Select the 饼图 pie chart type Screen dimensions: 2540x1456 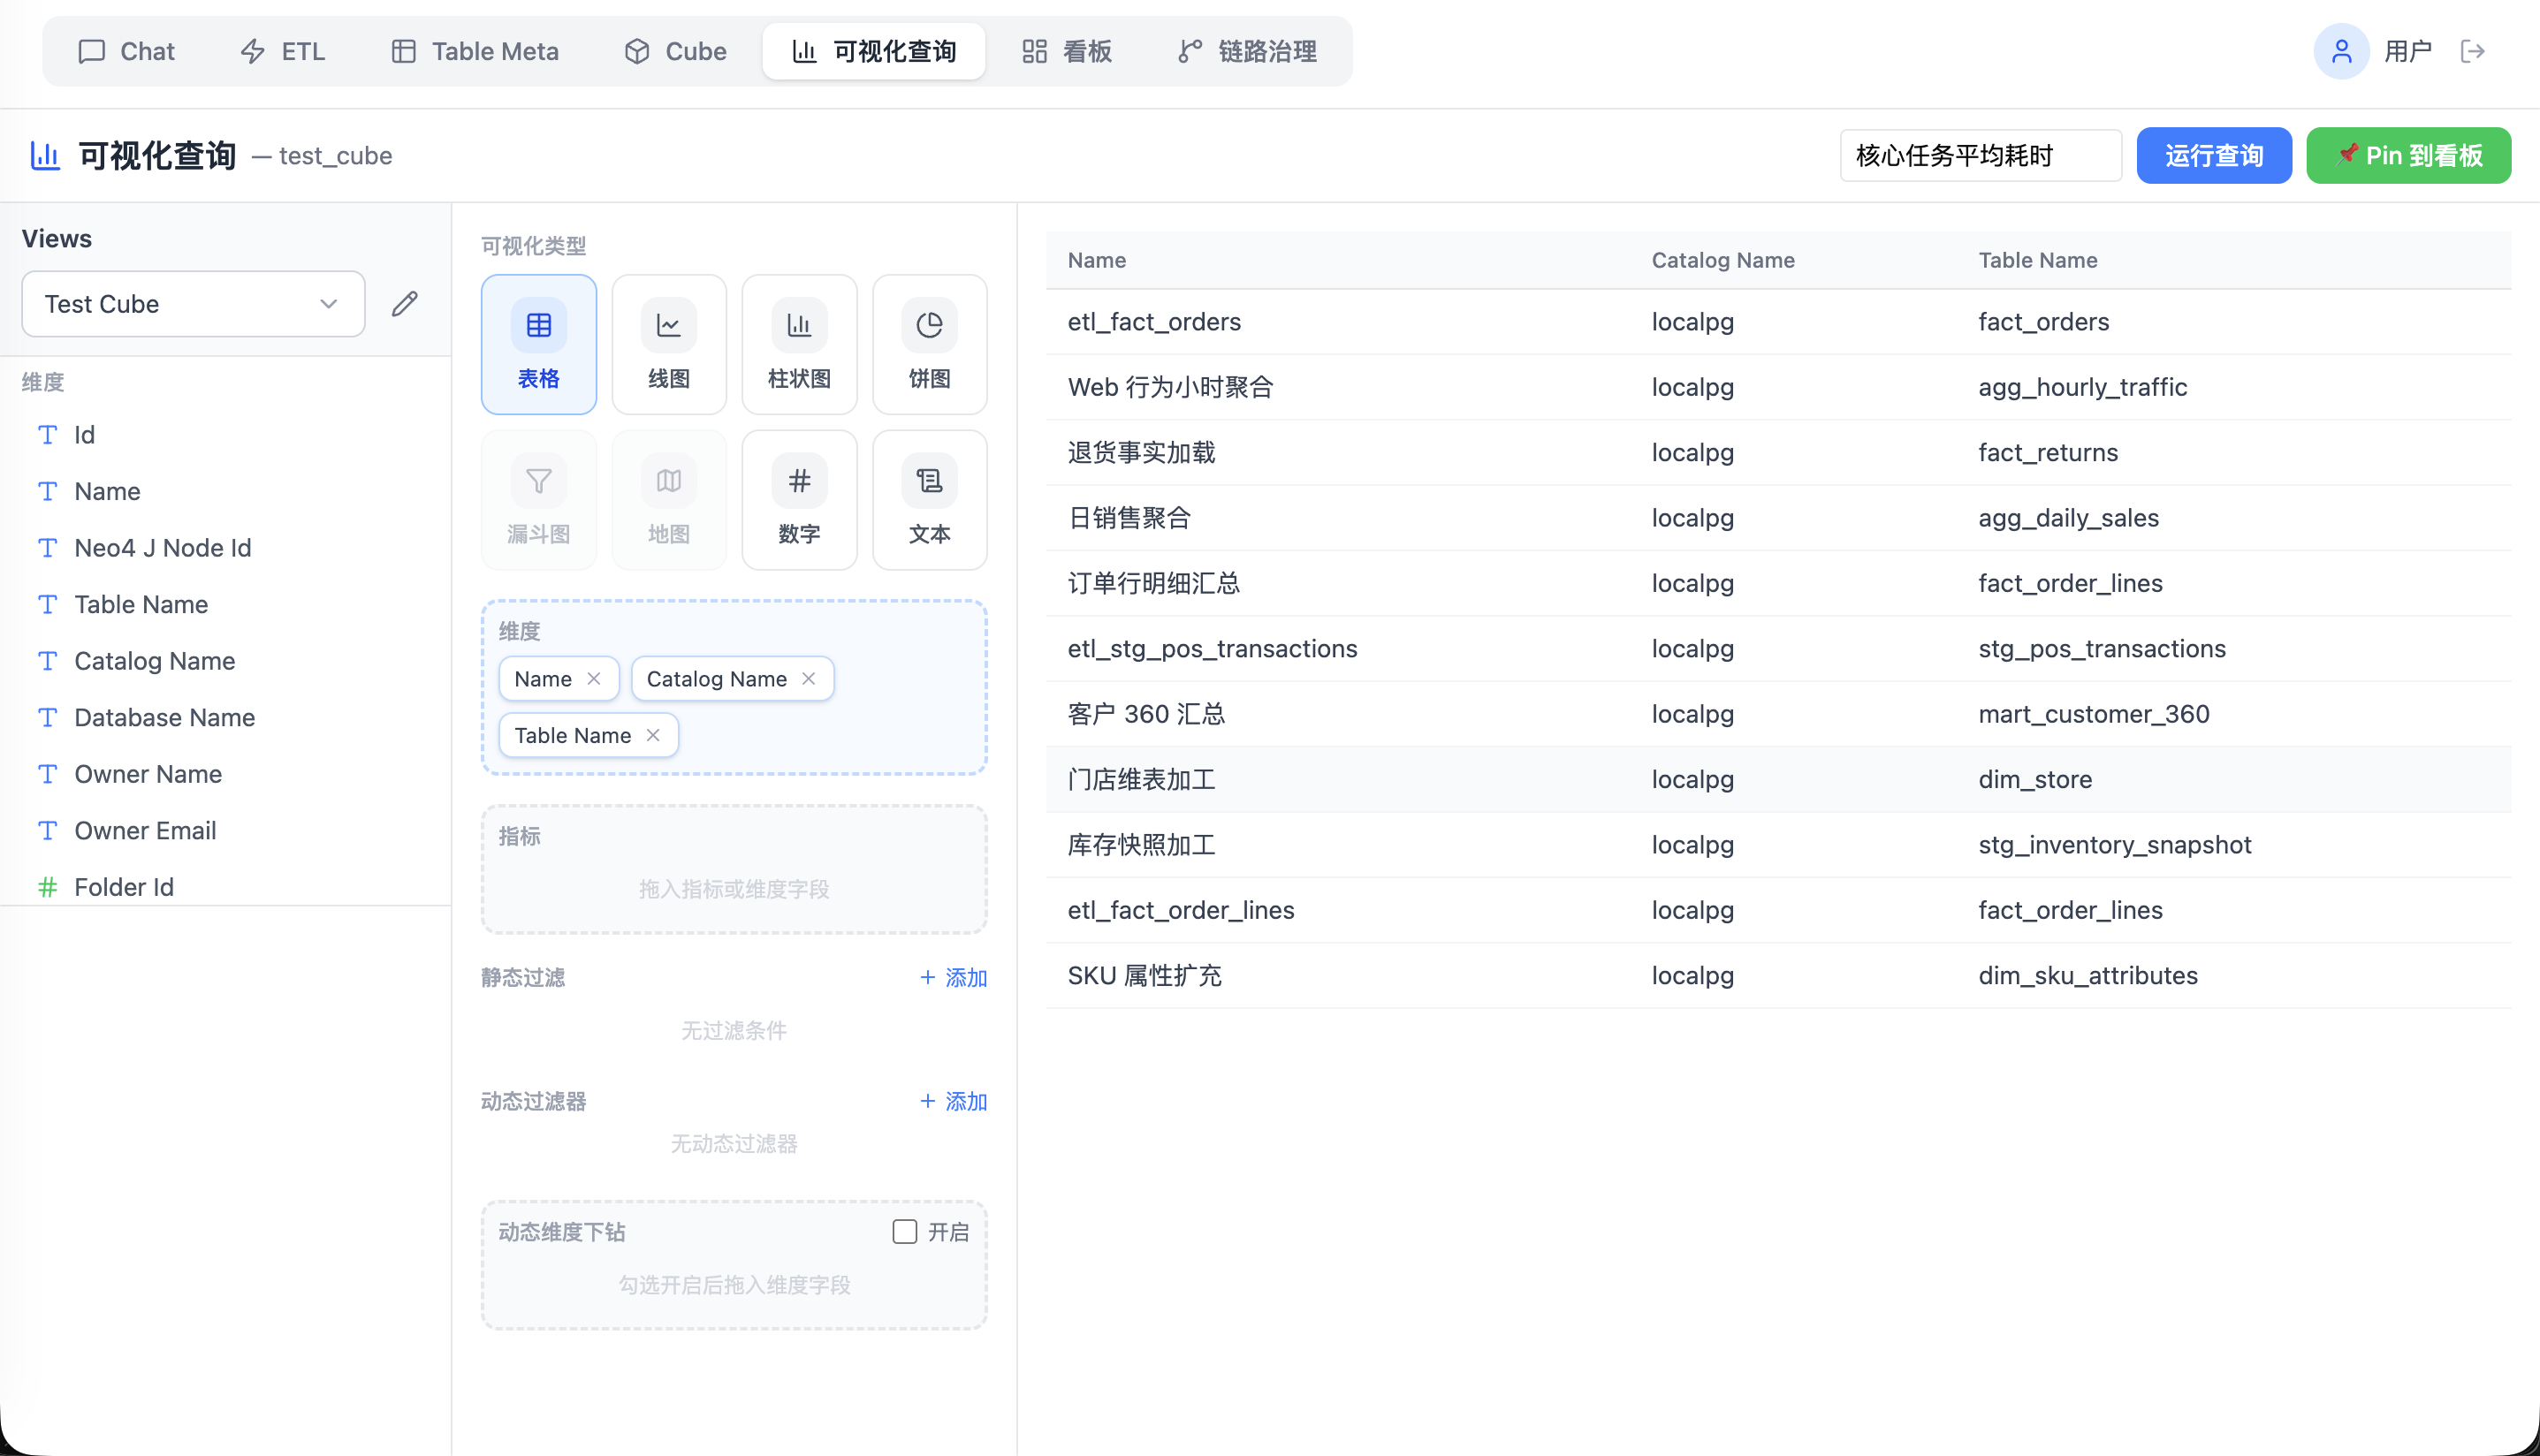click(x=929, y=344)
